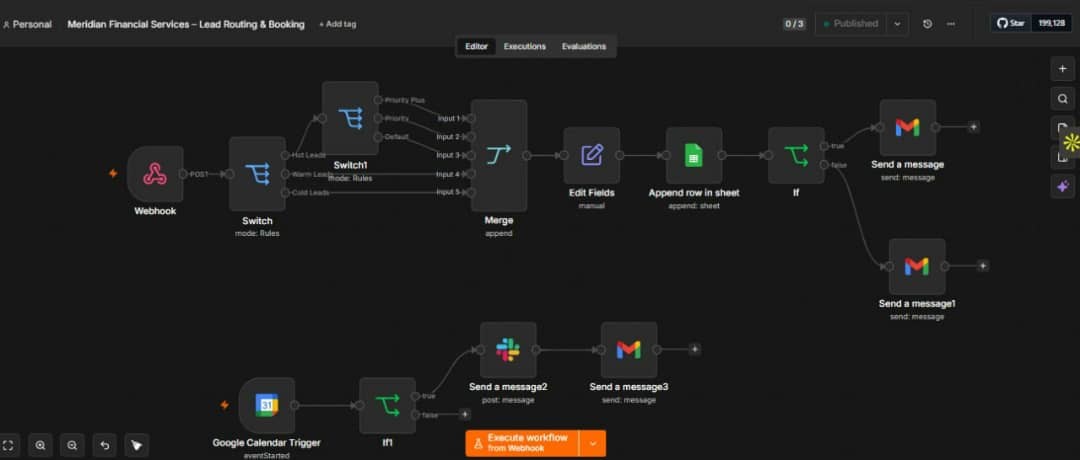Zoom out on the canvas
The width and height of the screenshot is (1080, 460).
coord(72,446)
